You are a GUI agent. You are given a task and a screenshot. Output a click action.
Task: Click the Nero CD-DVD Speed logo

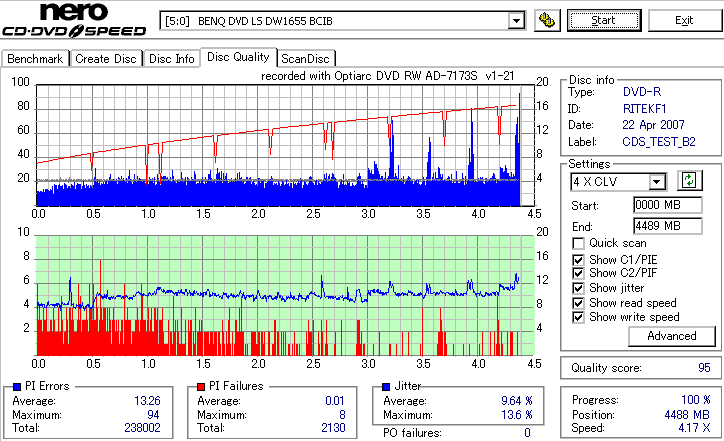click(74, 19)
